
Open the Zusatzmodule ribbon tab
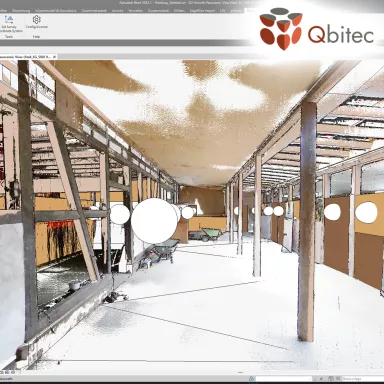click(158, 11)
